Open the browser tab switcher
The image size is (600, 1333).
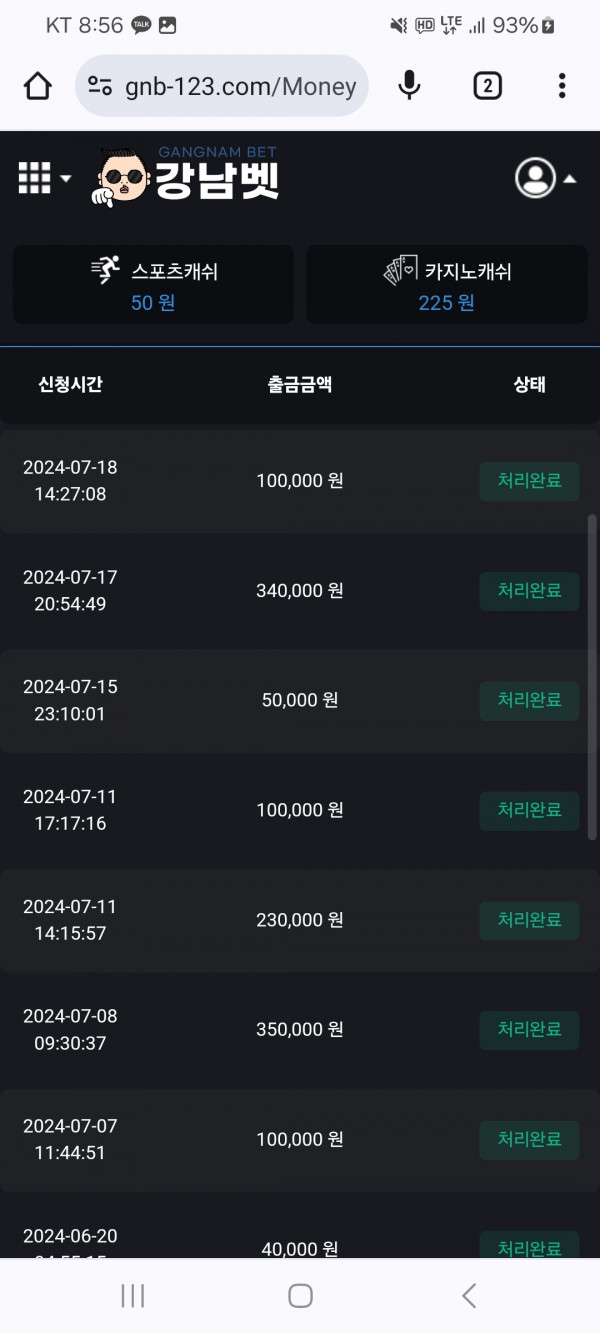tap(487, 87)
